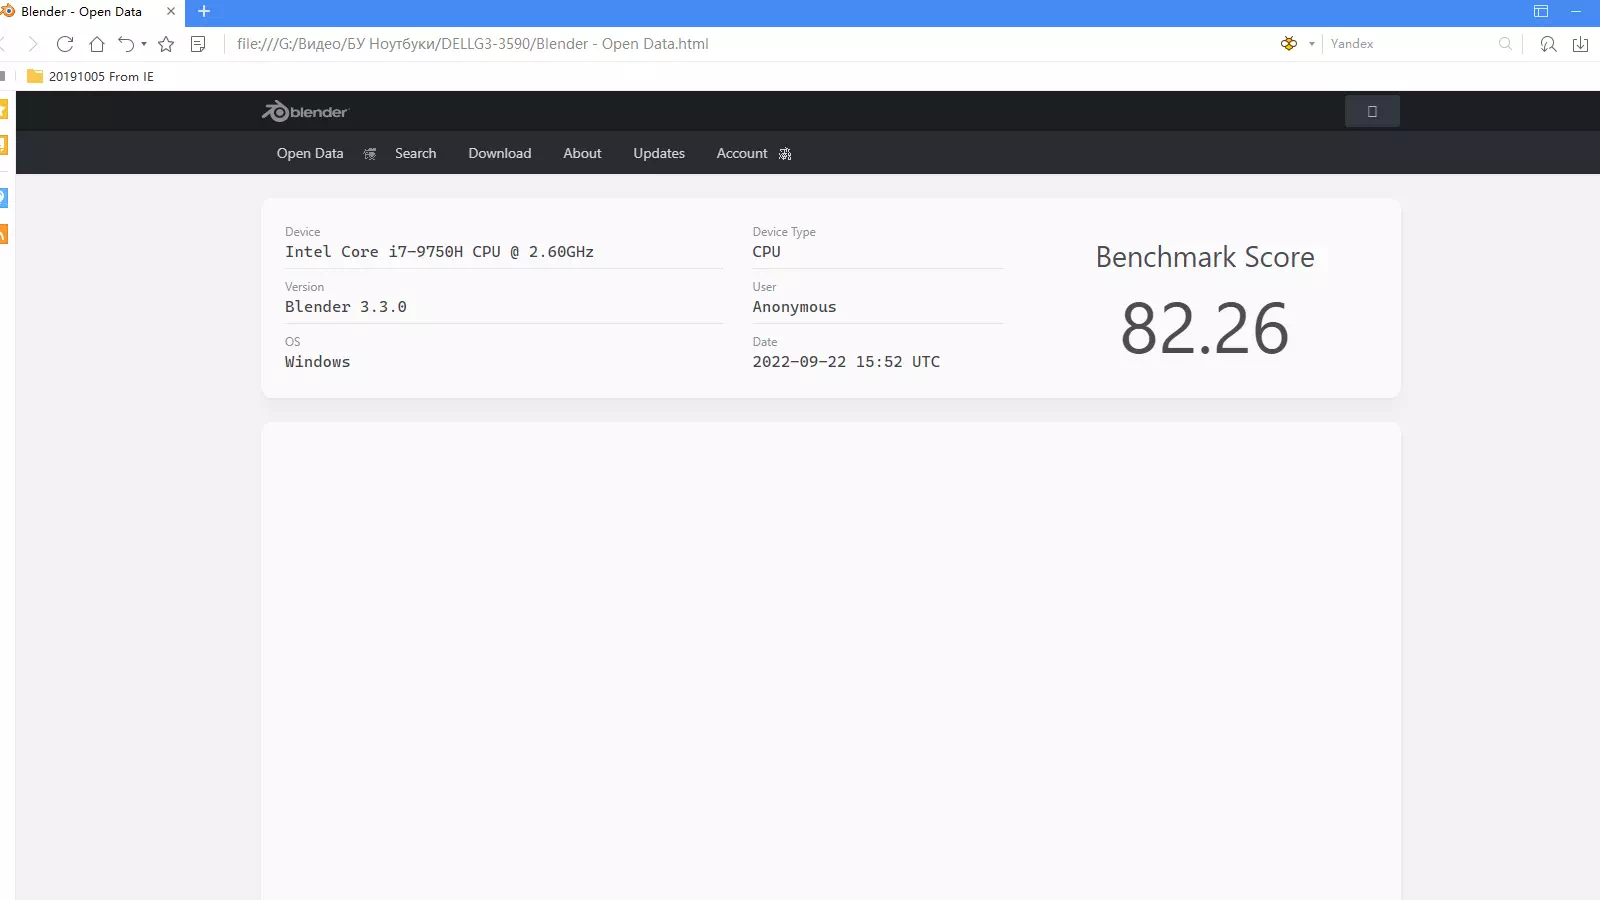Expand the 20191005 From IE bookmarks folder
This screenshot has width=1600, height=900.
[90, 76]
